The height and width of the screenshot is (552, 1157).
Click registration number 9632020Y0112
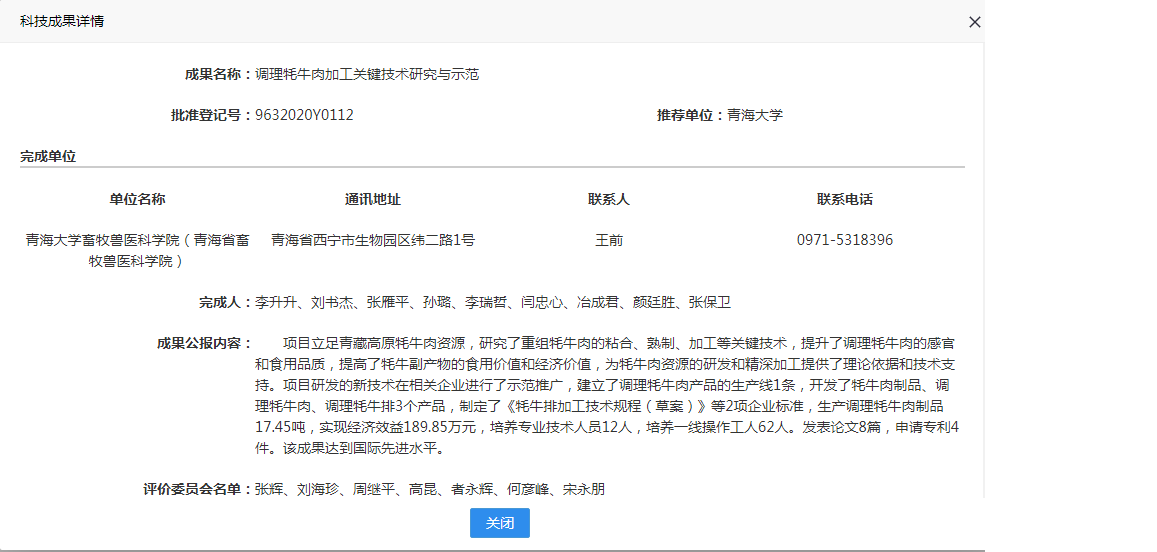pyautogui.click(x=304, y=115)
